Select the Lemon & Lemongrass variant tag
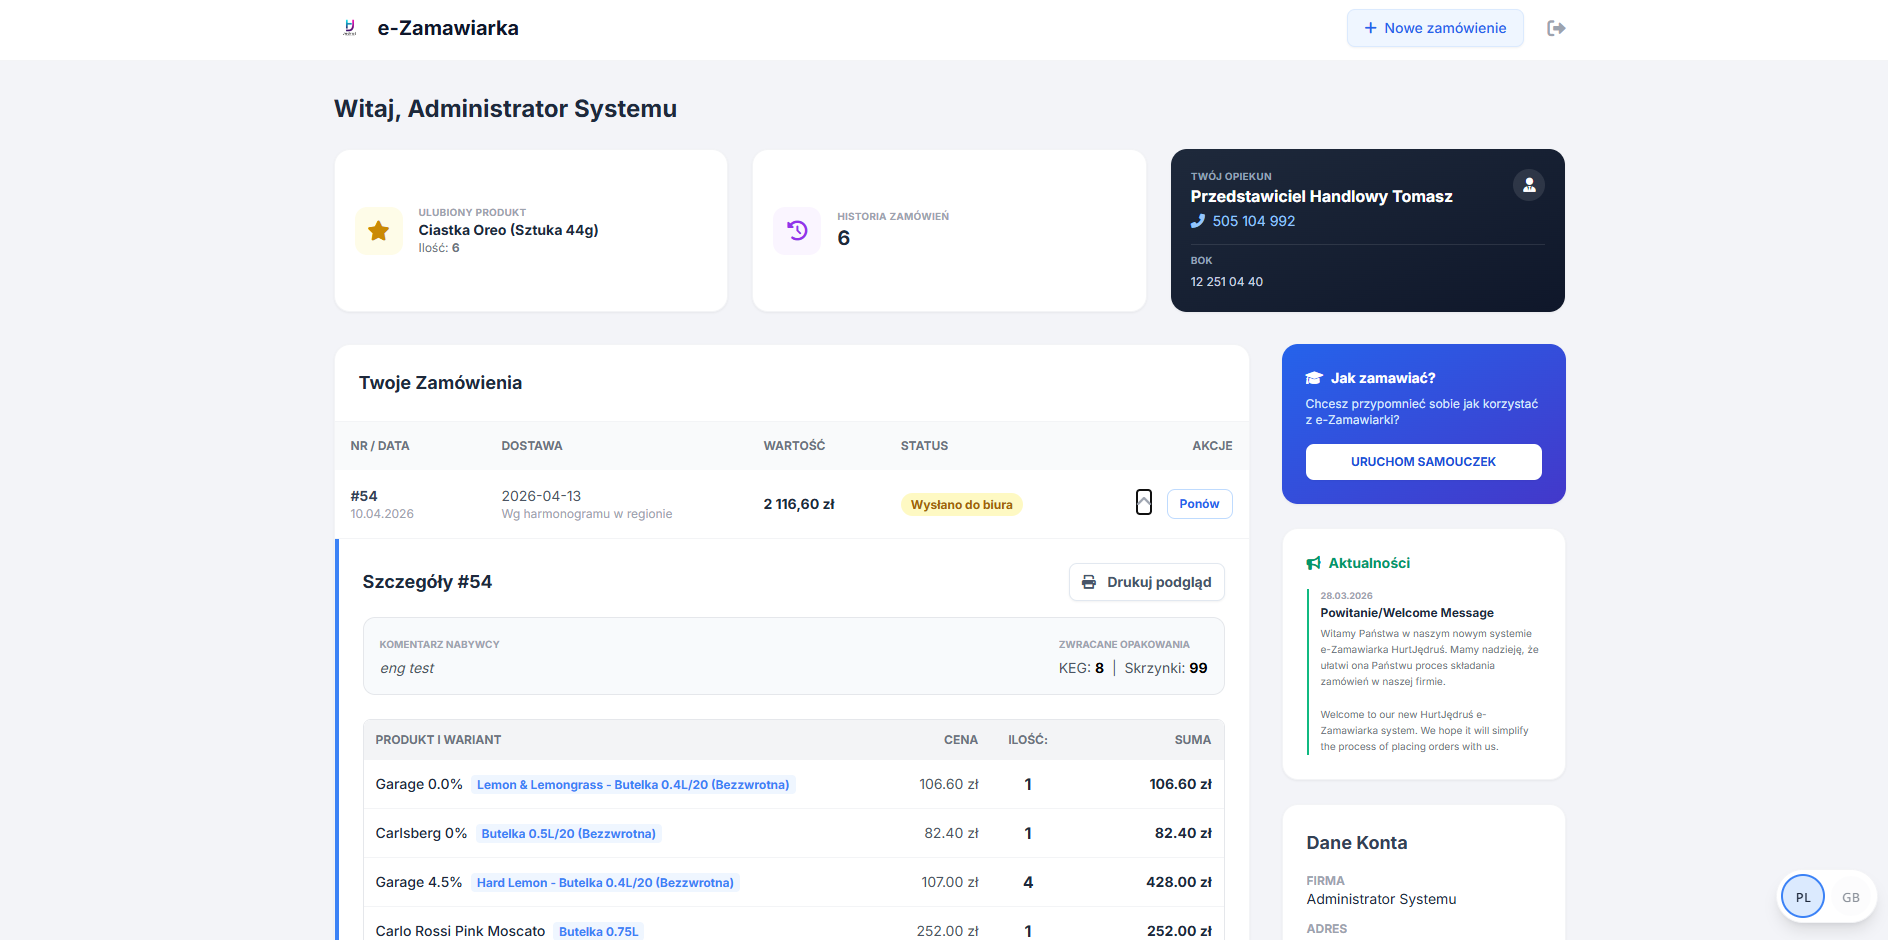Image resolution: width=1888 pixels, height=940 pixels. point(633,785)
